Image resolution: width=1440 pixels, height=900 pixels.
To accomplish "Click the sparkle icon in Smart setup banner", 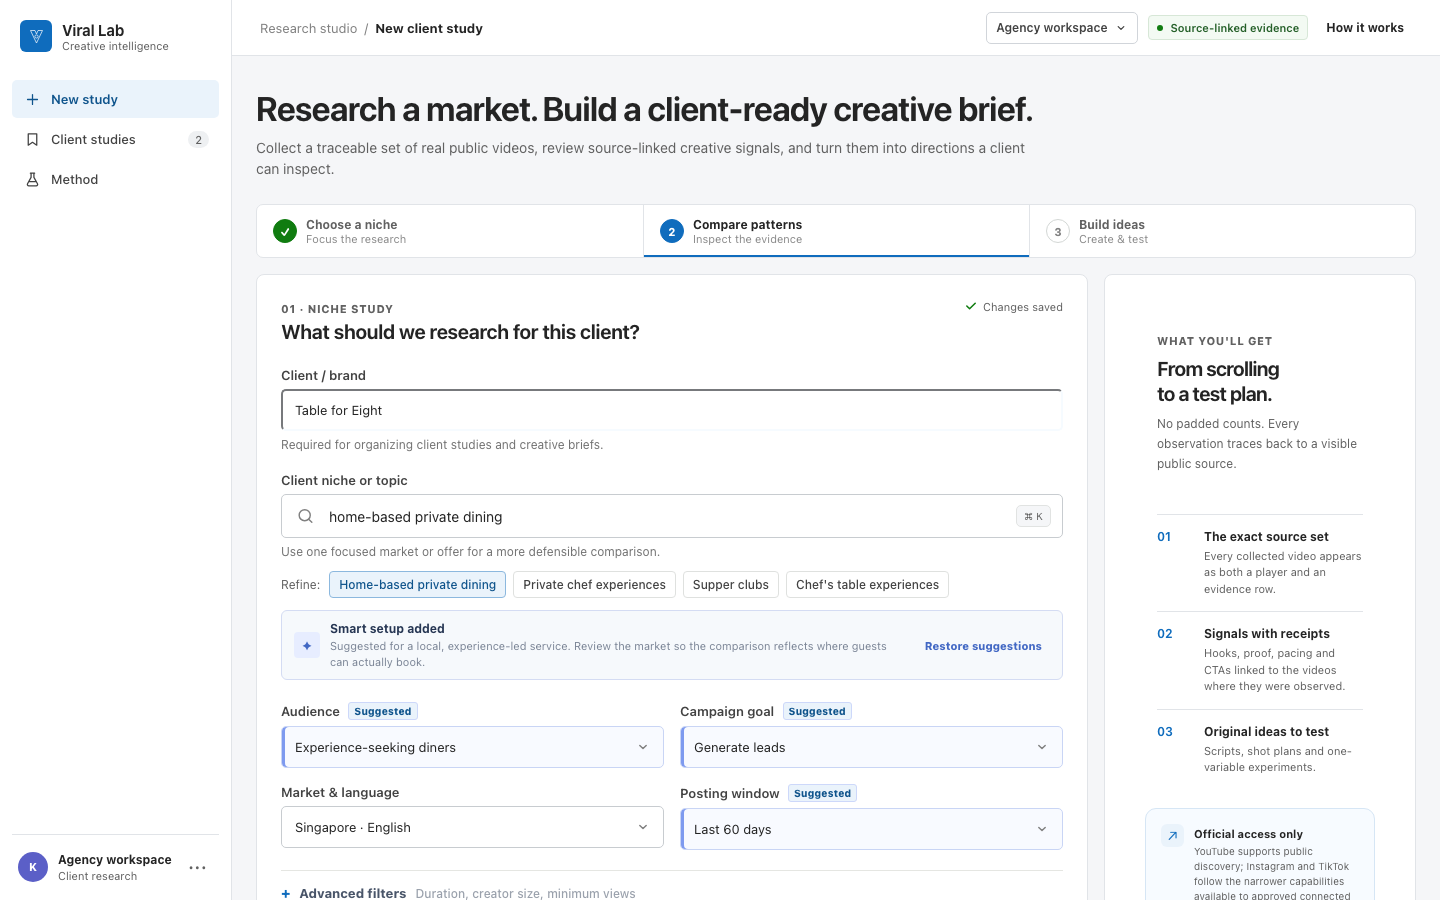I will (307, 646).
